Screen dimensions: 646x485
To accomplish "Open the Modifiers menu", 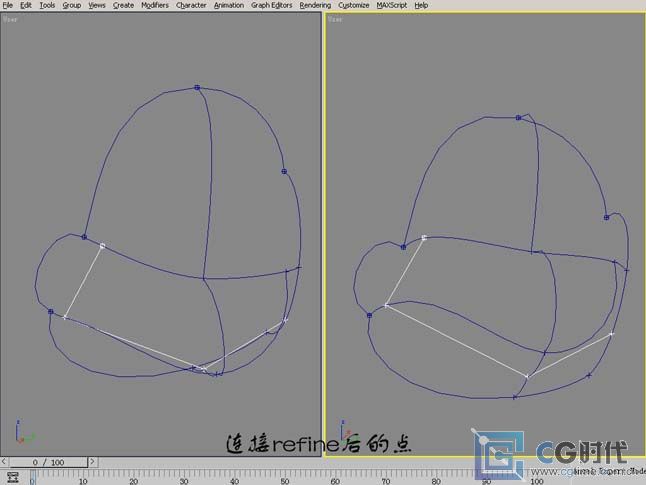I will [155, 5].
